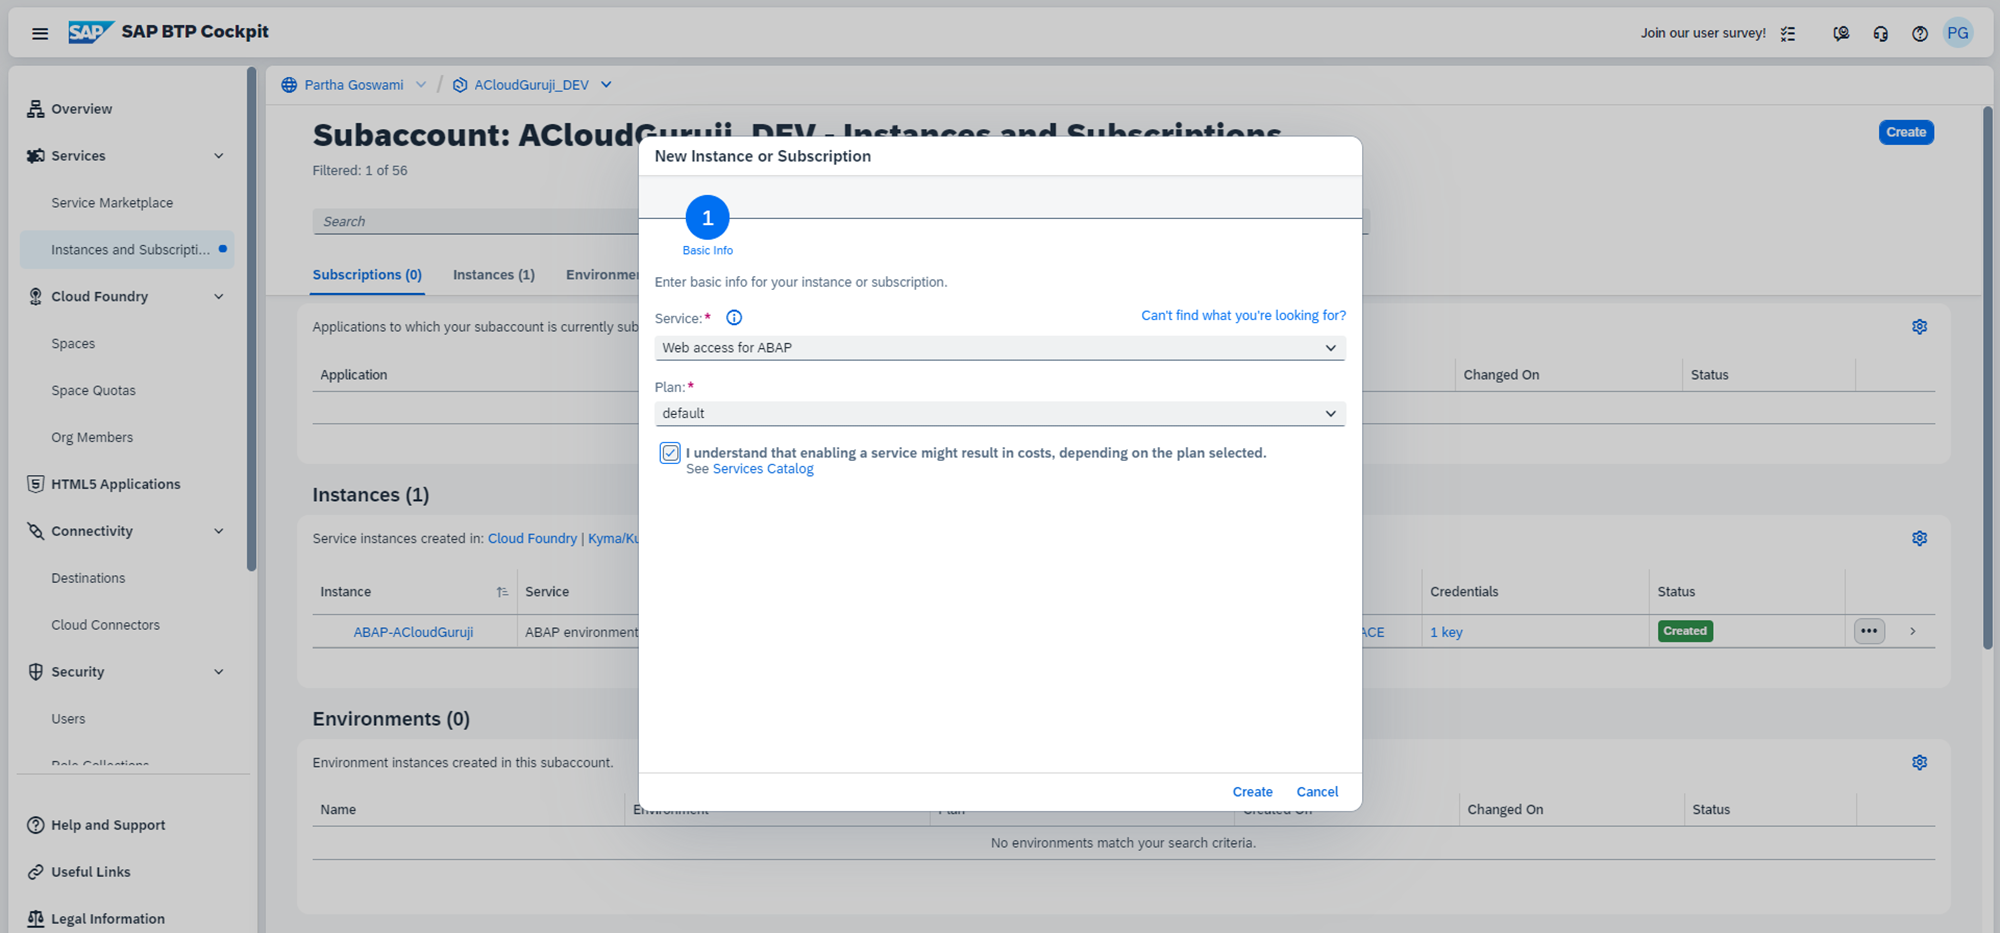
Task: Click Create in the dialog footer
Action: point(1252,792)
